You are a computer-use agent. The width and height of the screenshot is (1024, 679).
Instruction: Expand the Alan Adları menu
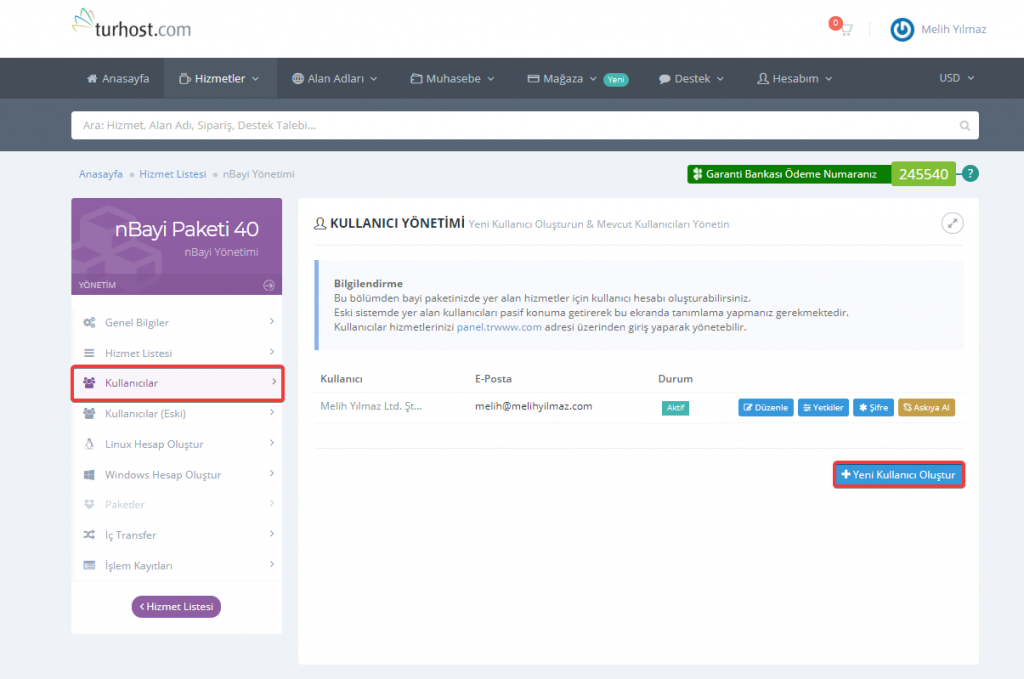pos(335,78)
